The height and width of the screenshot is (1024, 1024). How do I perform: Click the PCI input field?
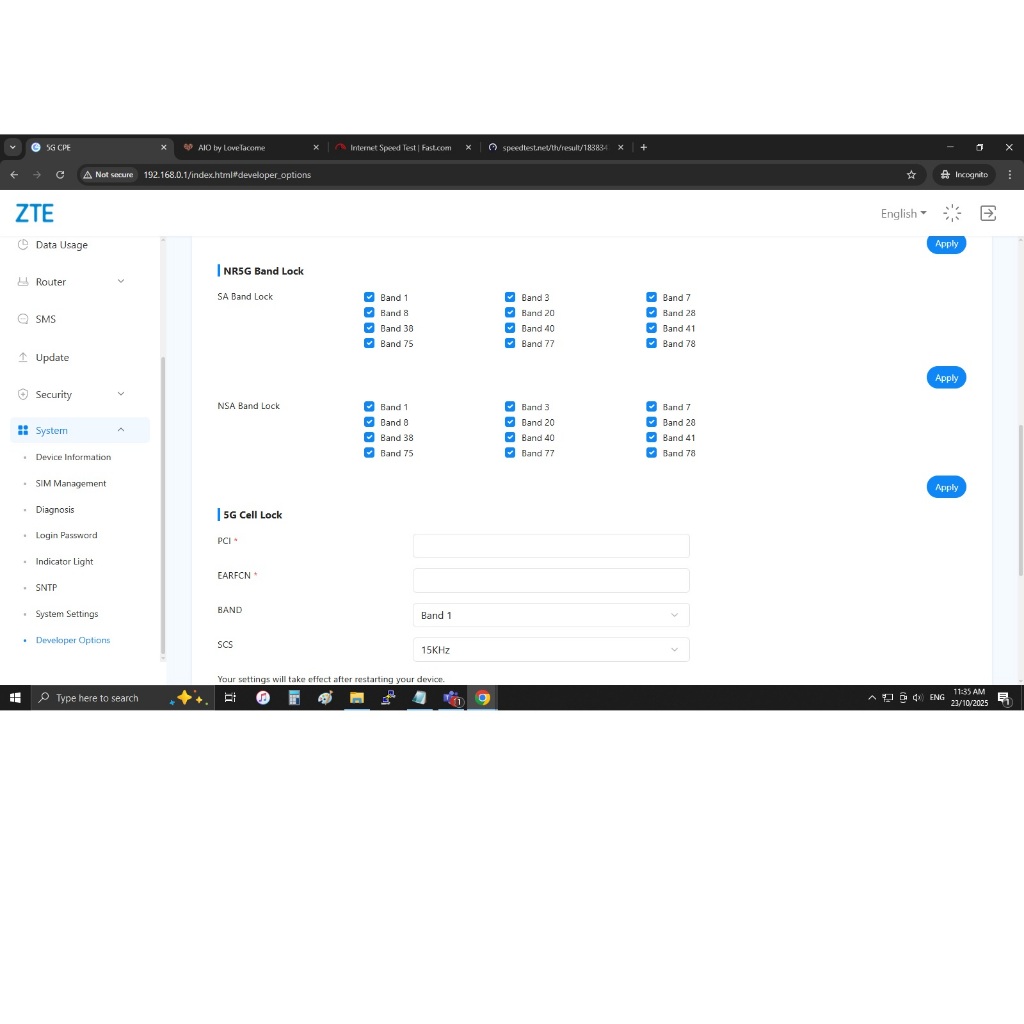point(551,546)
